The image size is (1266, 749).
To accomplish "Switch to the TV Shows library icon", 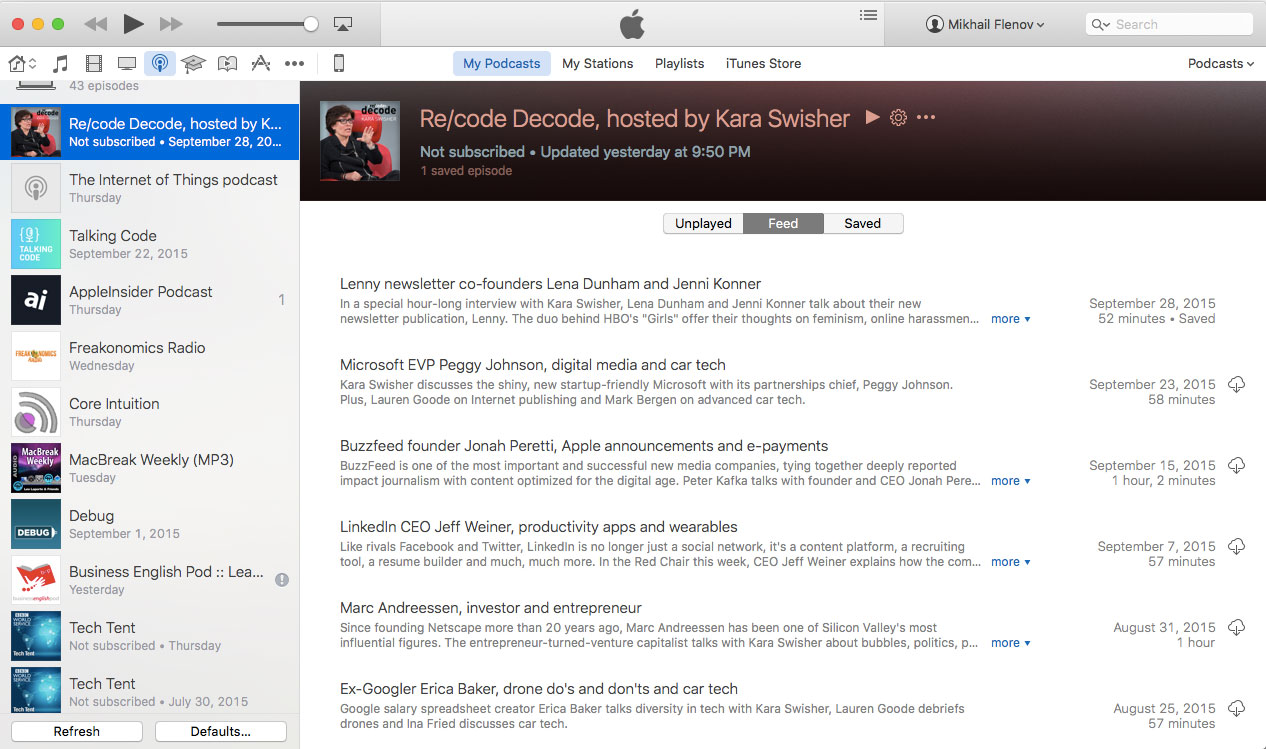I will (x=127, y=64).
